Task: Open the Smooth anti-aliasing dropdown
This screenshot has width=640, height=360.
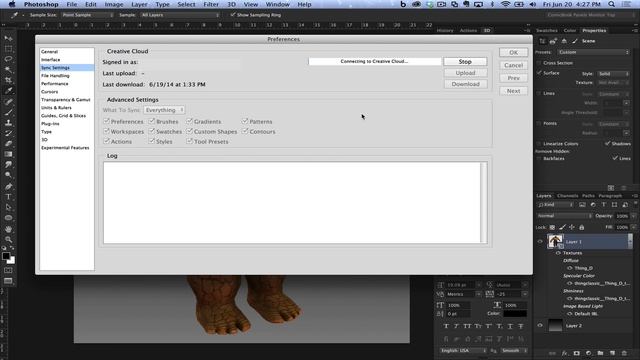Action: [513, 351]
